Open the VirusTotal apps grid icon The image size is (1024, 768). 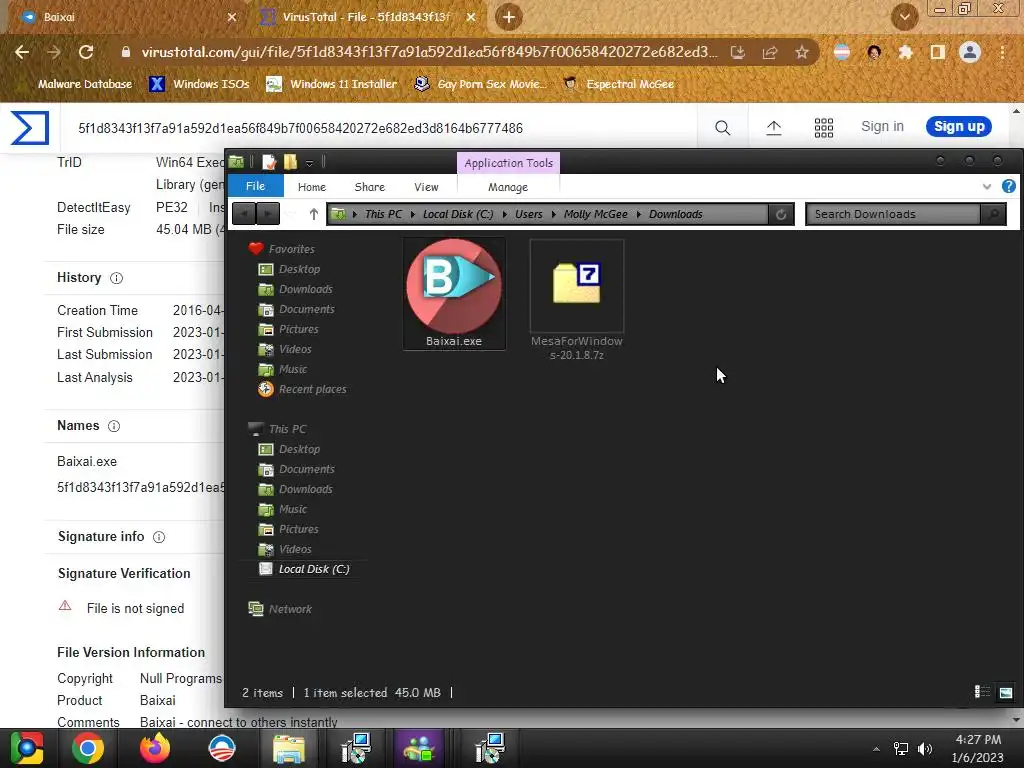tap(824, 127)
